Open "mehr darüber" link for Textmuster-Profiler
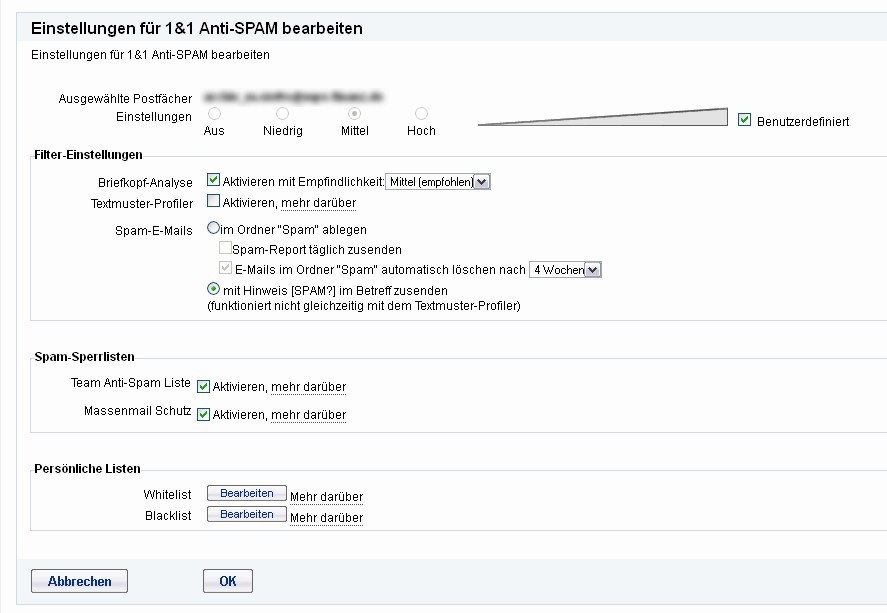The image size is (887, 613). (x=318, y=204)
